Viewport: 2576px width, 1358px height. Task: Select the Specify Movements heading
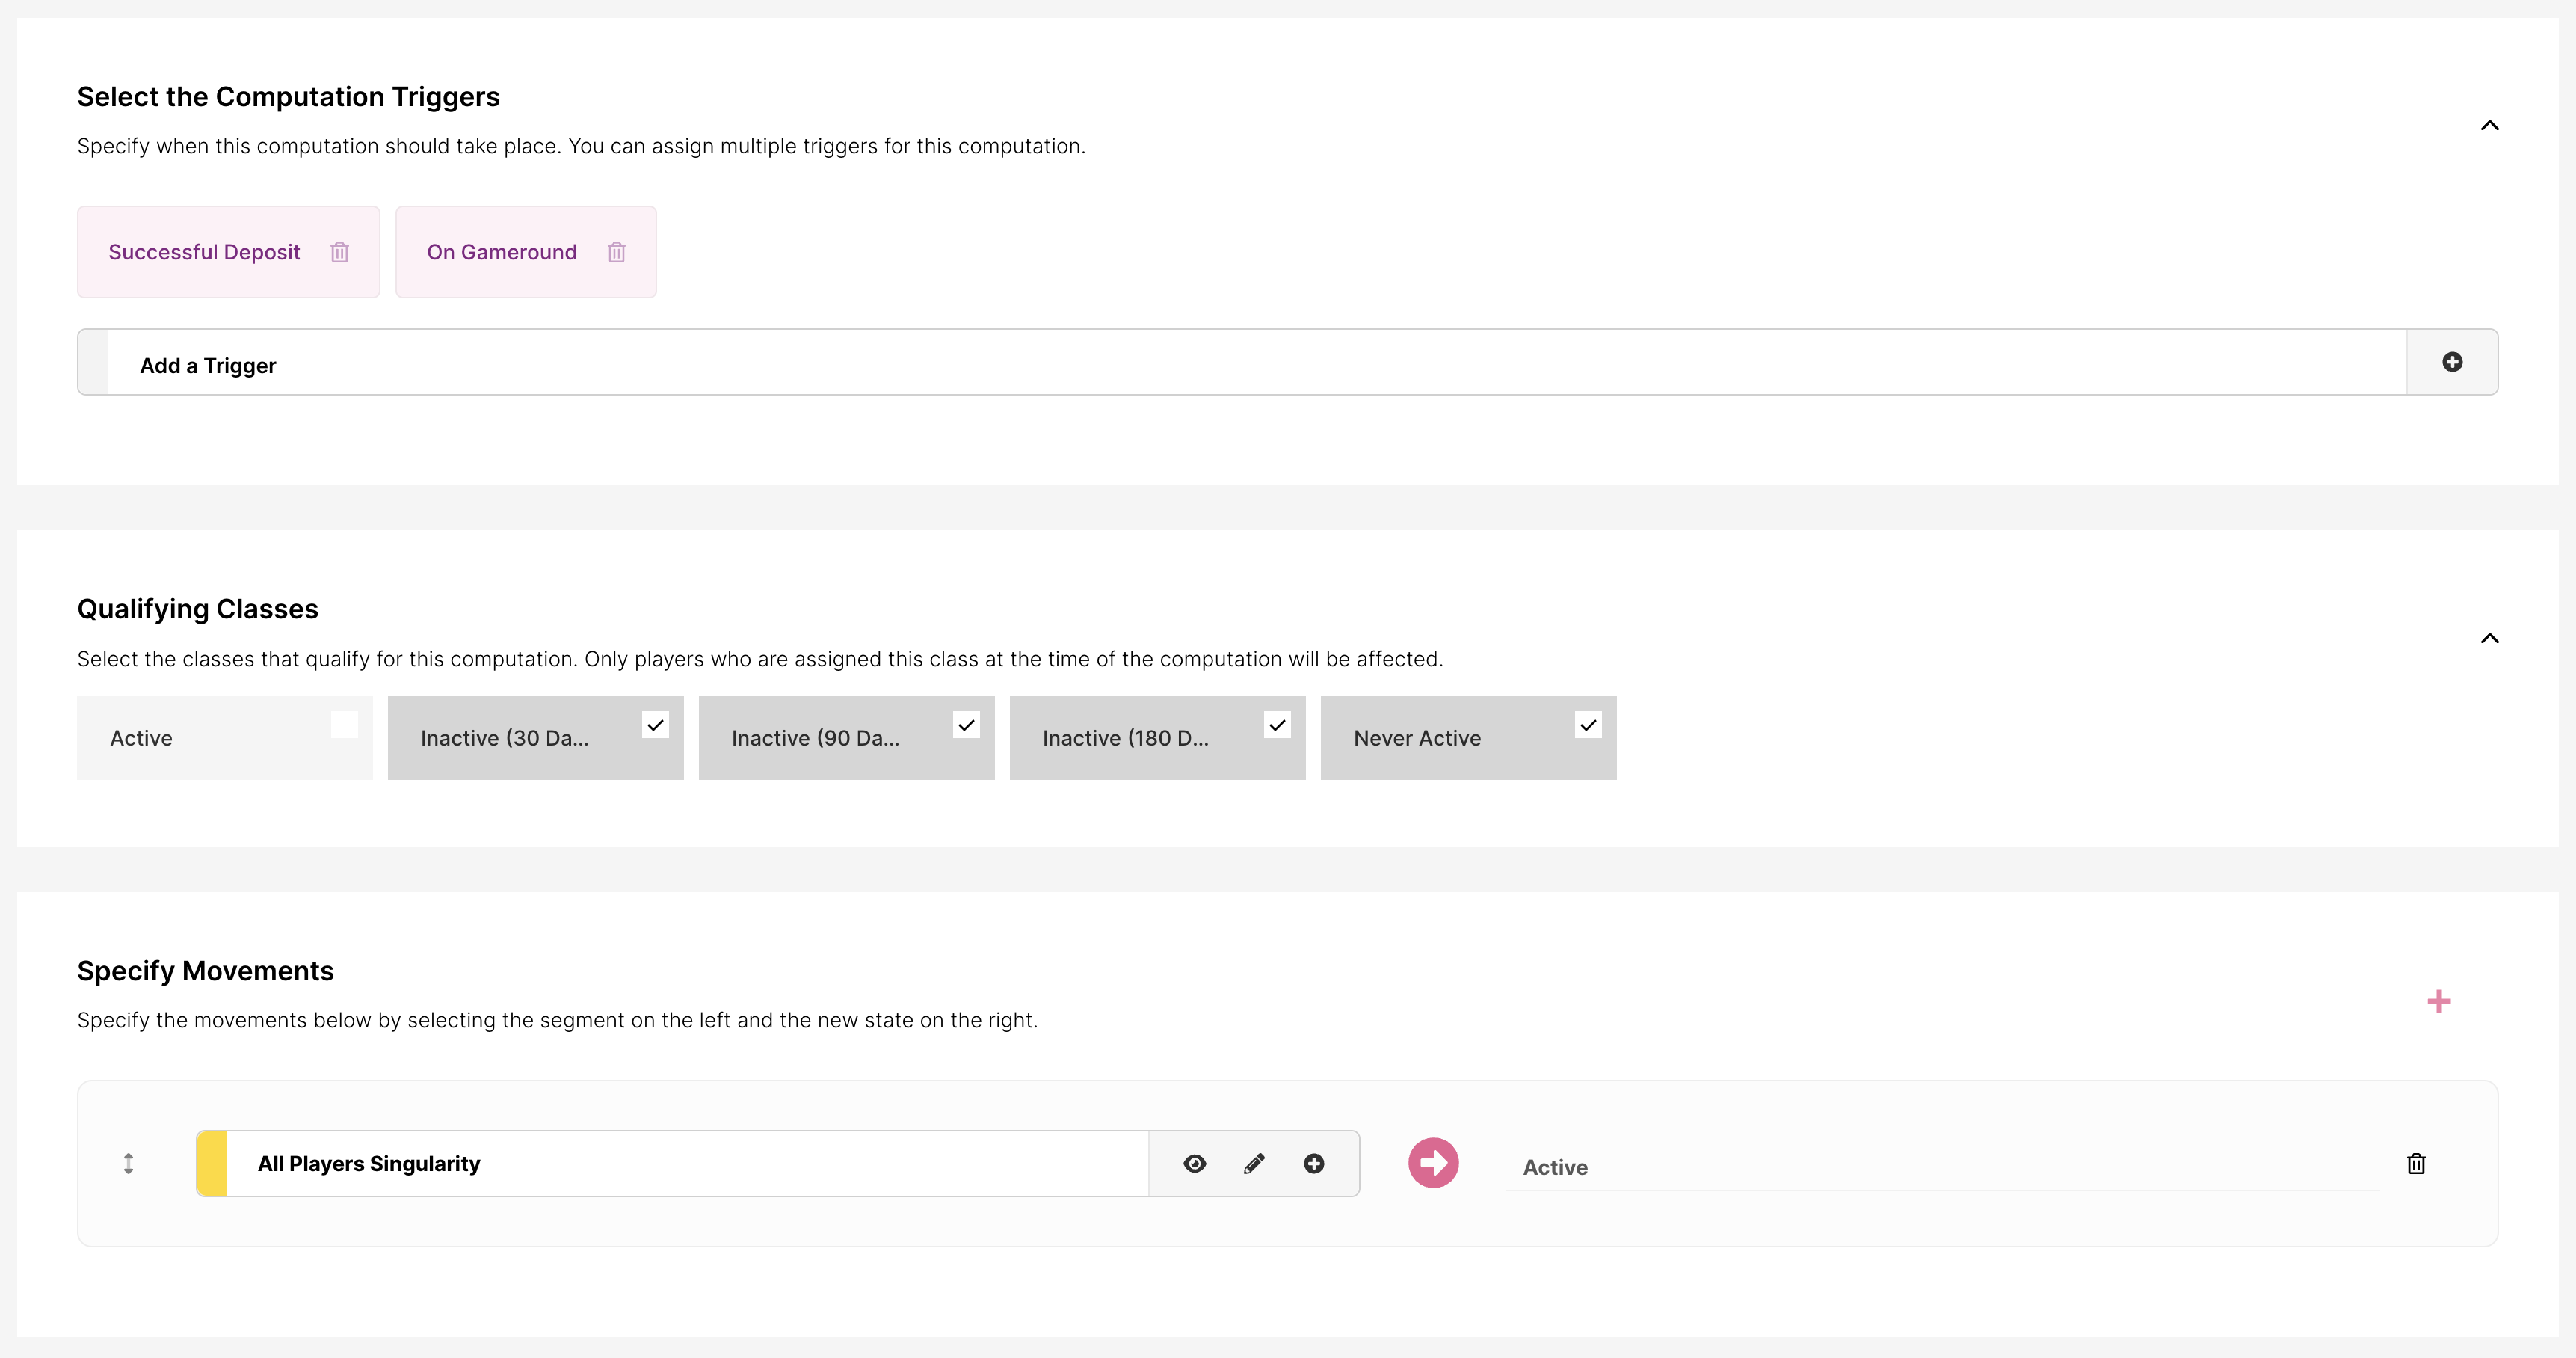pos(205,971)
